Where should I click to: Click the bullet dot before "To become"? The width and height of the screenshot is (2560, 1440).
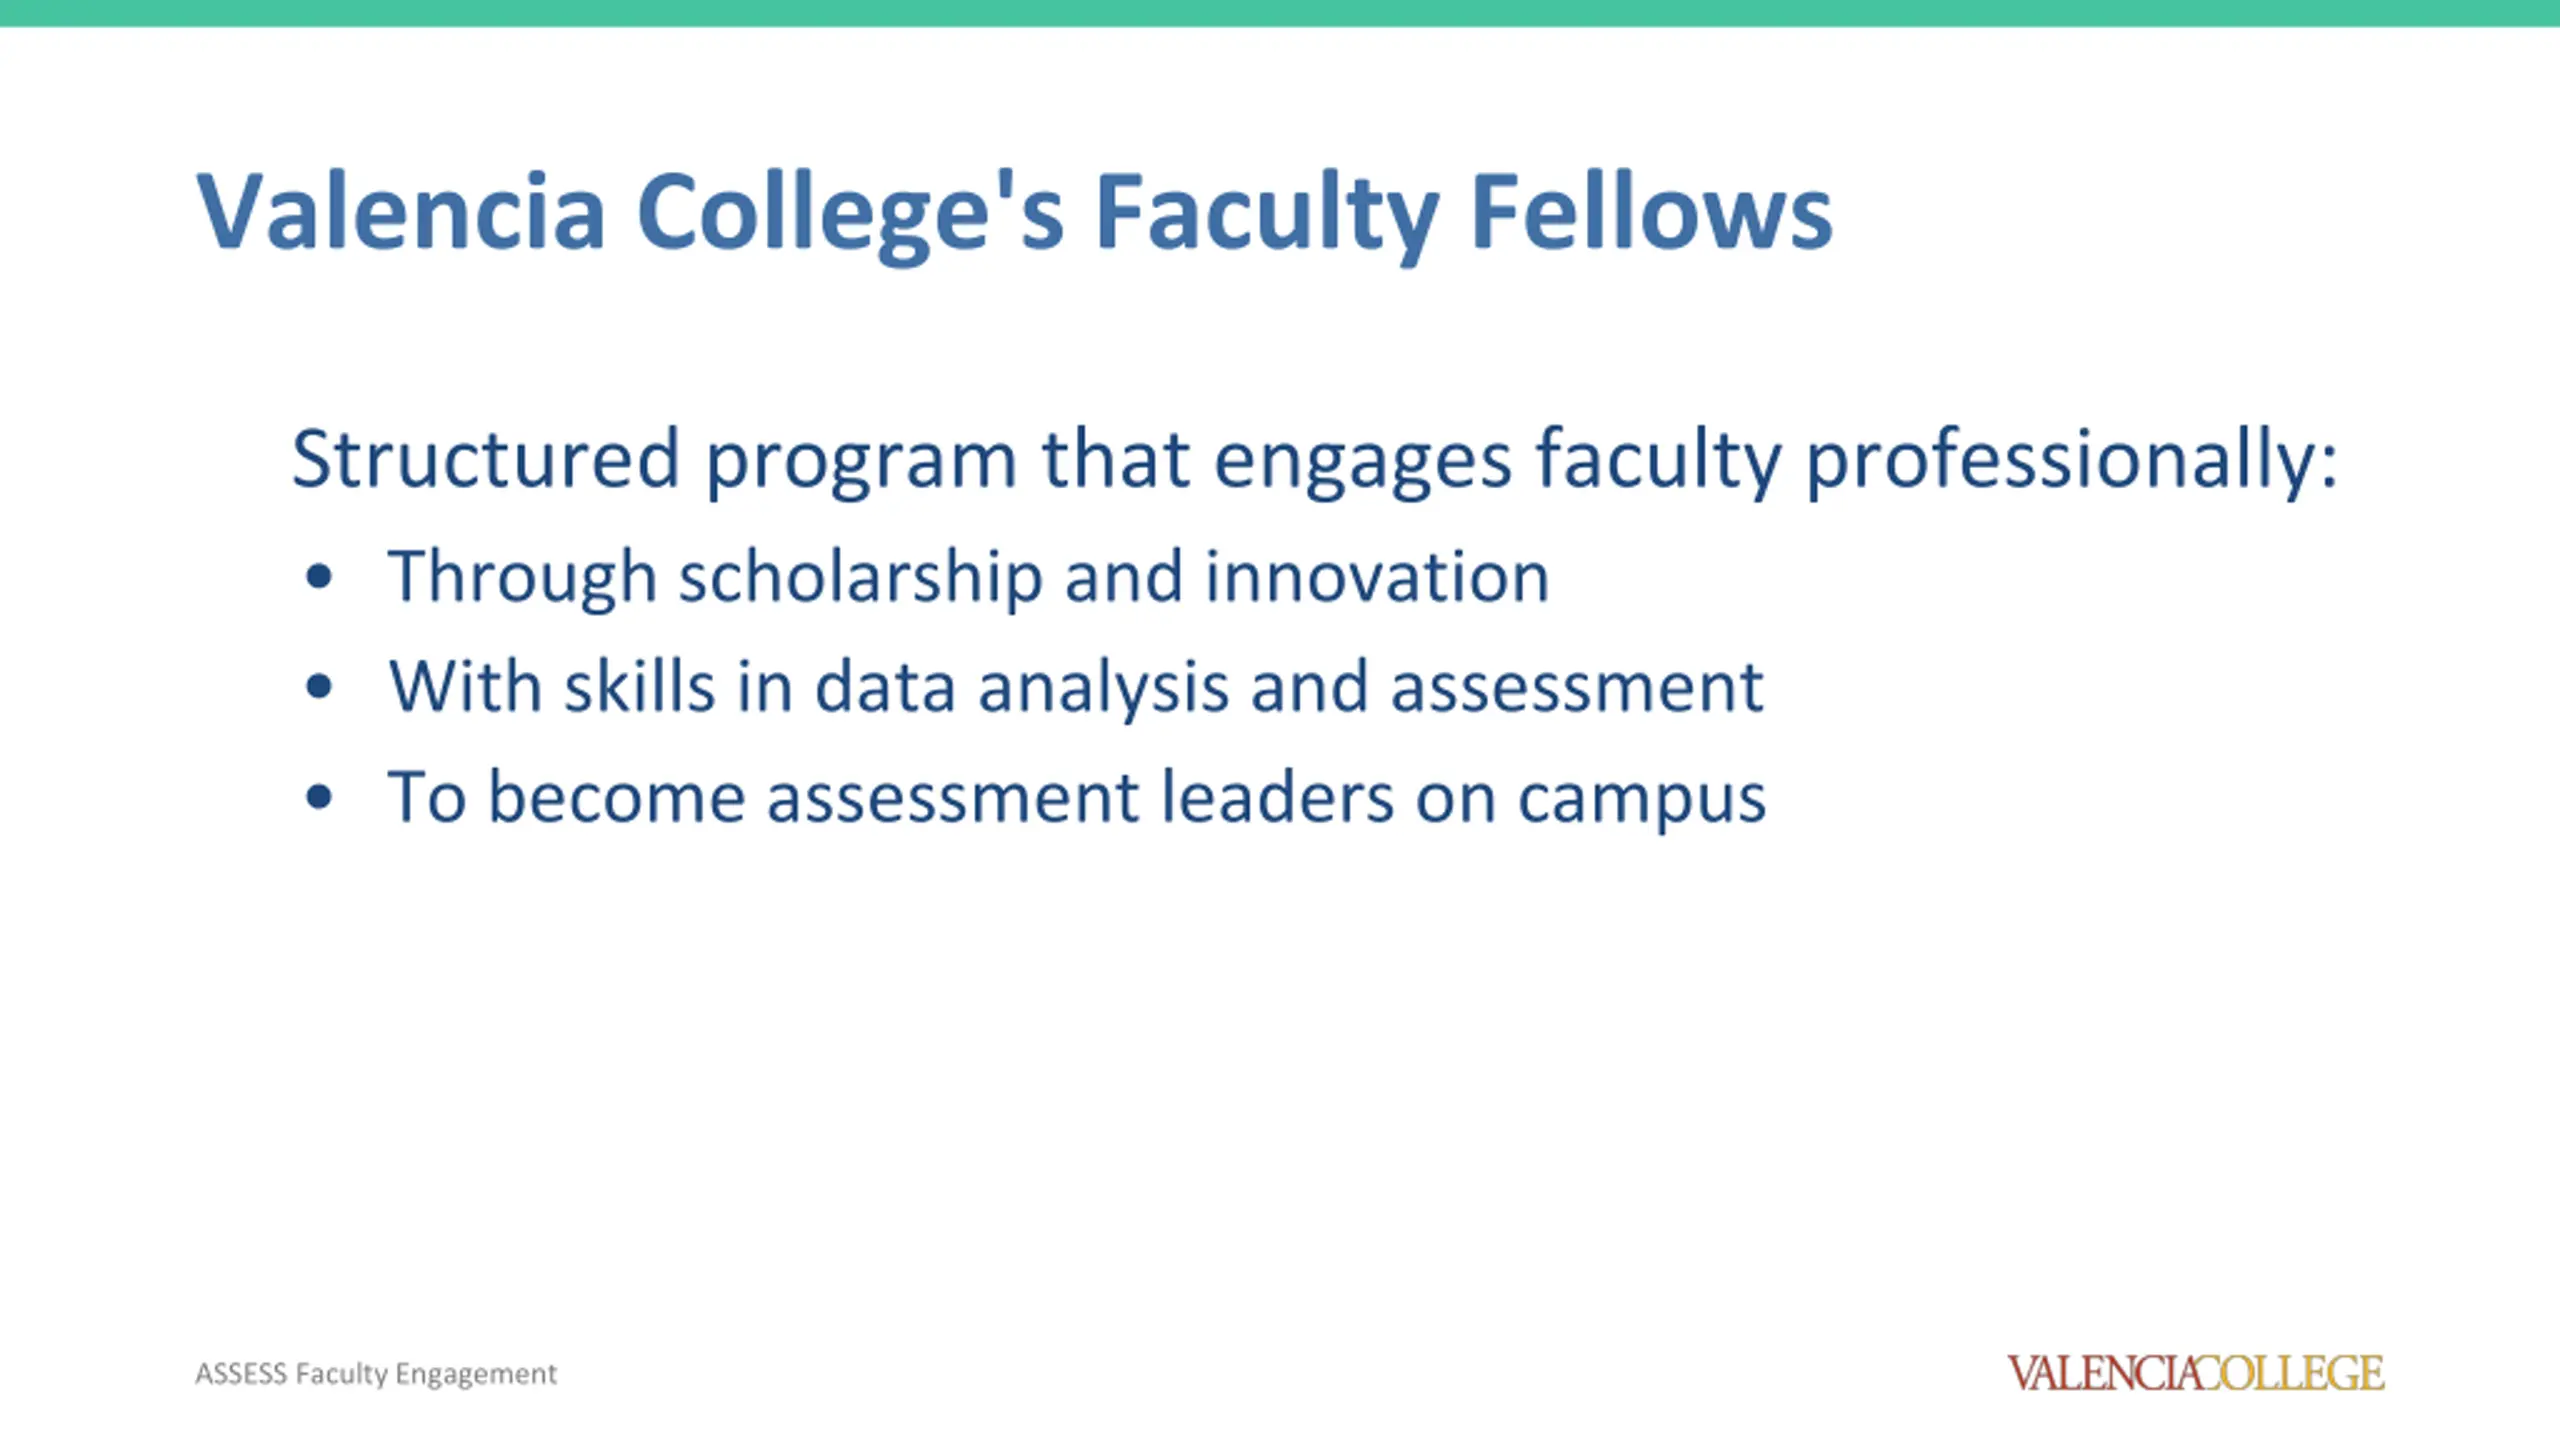point(319,797)
